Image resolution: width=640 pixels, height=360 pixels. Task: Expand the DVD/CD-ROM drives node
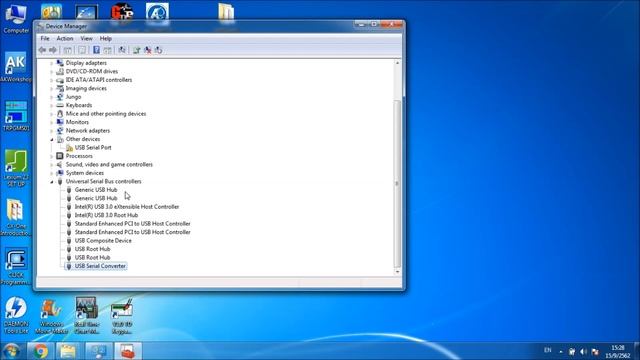click(x=52, y=72)
